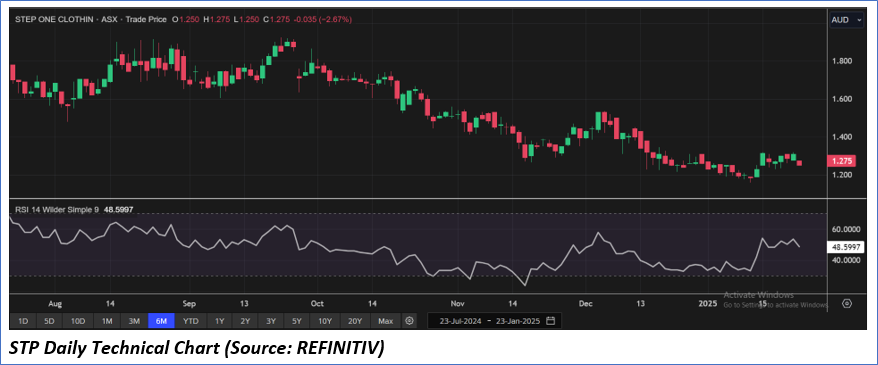878x365 pixels.
Task: Open chart settings icon at bottom right
Action: pyautogui.click(x=847, y=303)
